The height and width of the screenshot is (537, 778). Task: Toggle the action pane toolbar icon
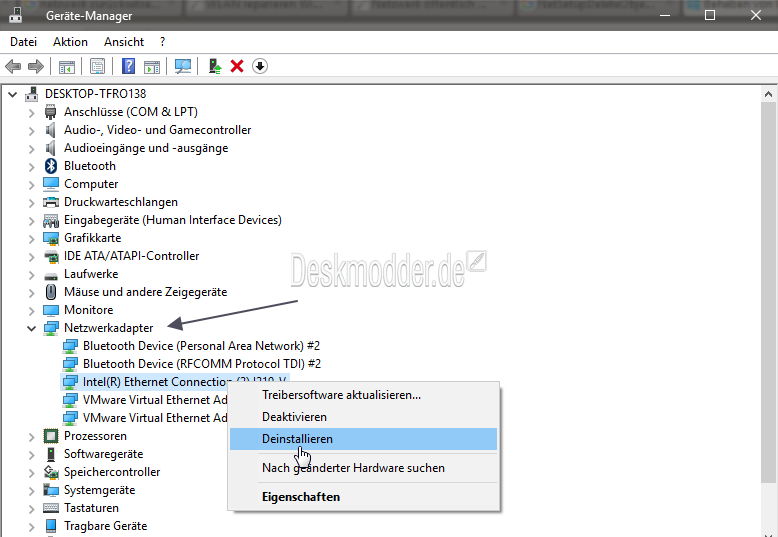[x=152, y=66]
